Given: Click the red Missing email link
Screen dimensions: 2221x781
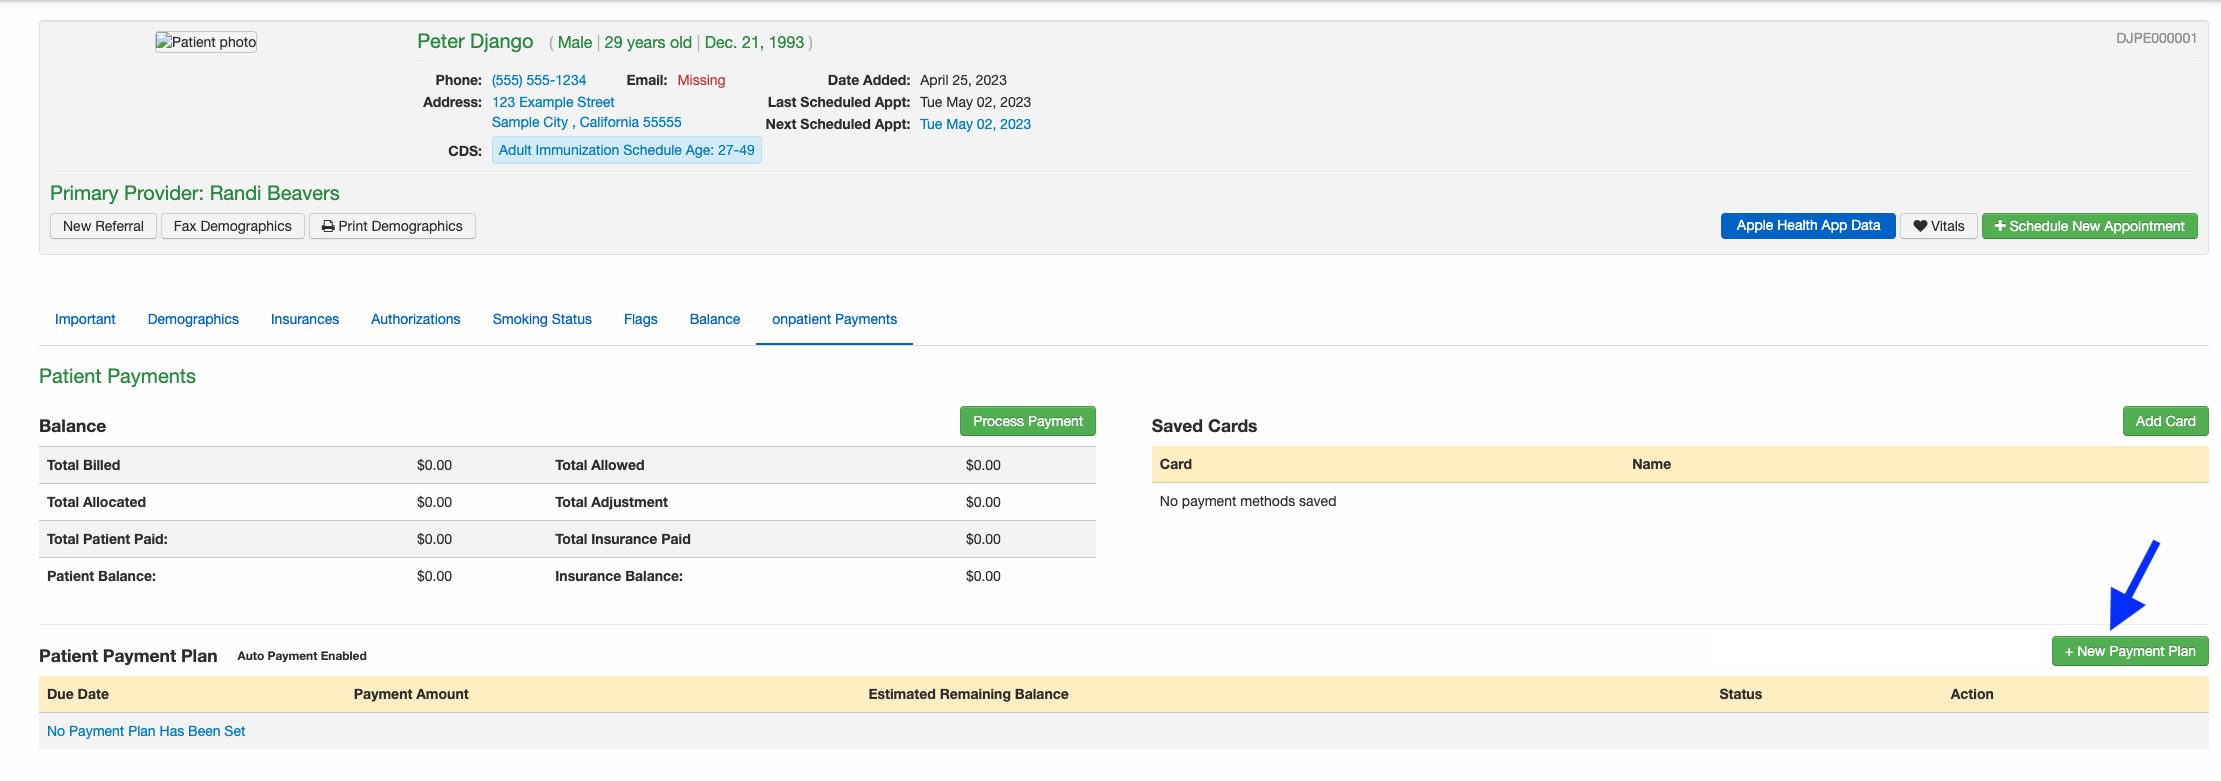Looking at the screenshot, I should click(701, 80).
